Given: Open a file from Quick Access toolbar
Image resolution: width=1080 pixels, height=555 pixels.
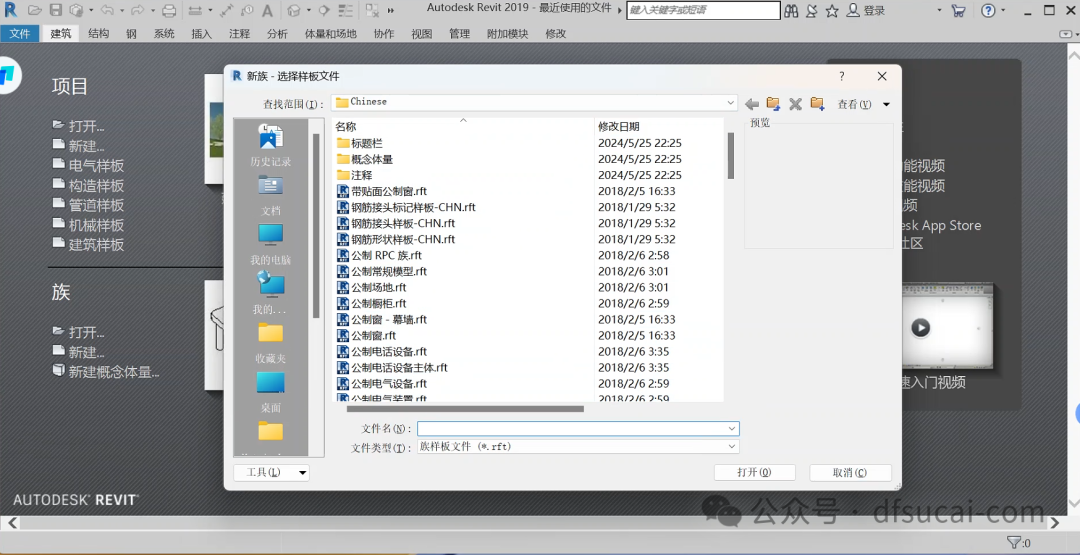Looking at the screenshot, I should [x=34, y=10].
